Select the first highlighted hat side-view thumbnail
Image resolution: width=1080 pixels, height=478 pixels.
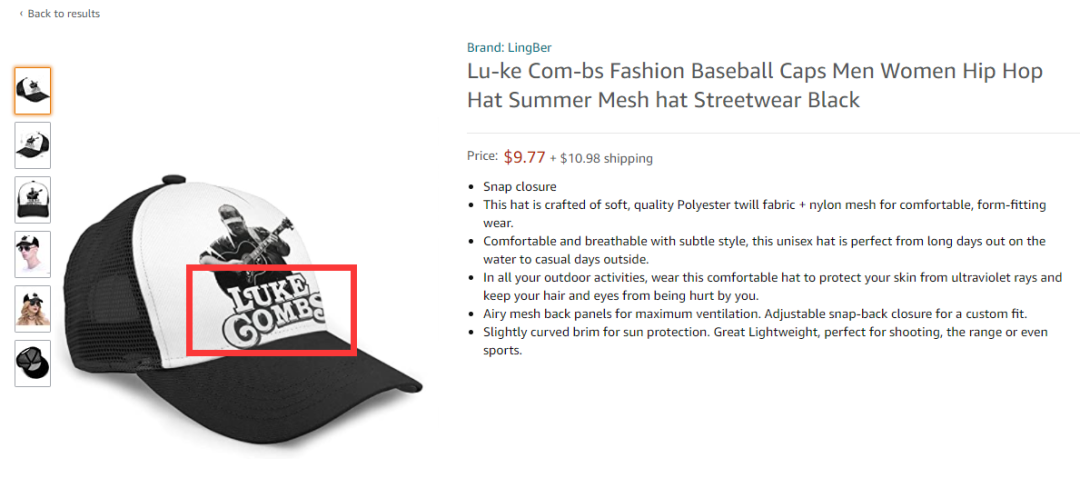pos(33,91)
